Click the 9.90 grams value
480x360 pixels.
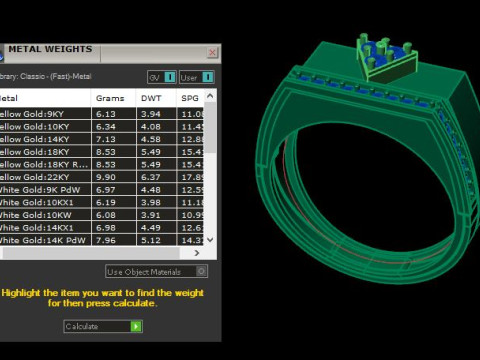coord(106,177)
